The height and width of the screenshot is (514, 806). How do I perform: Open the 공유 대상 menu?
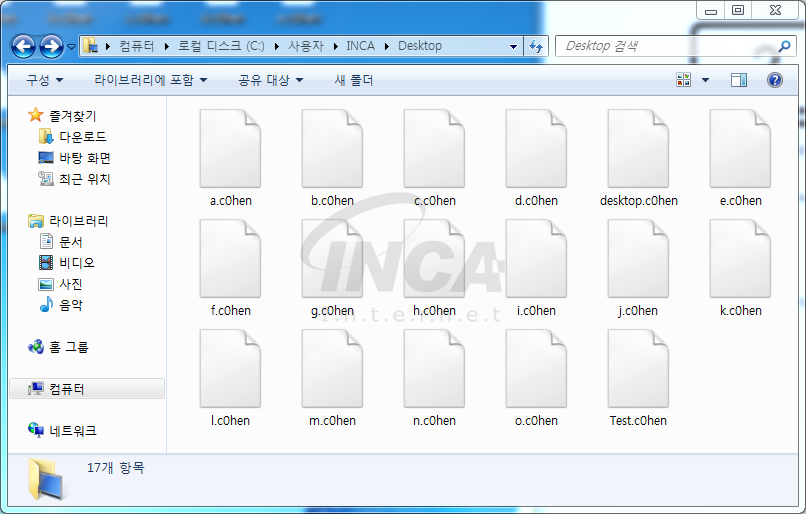(x=270, y=80)
